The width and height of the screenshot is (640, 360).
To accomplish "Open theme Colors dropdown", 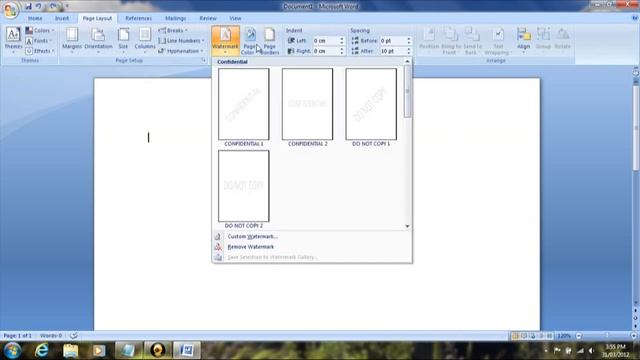I will pyautogui.click(x=40, y=31).
